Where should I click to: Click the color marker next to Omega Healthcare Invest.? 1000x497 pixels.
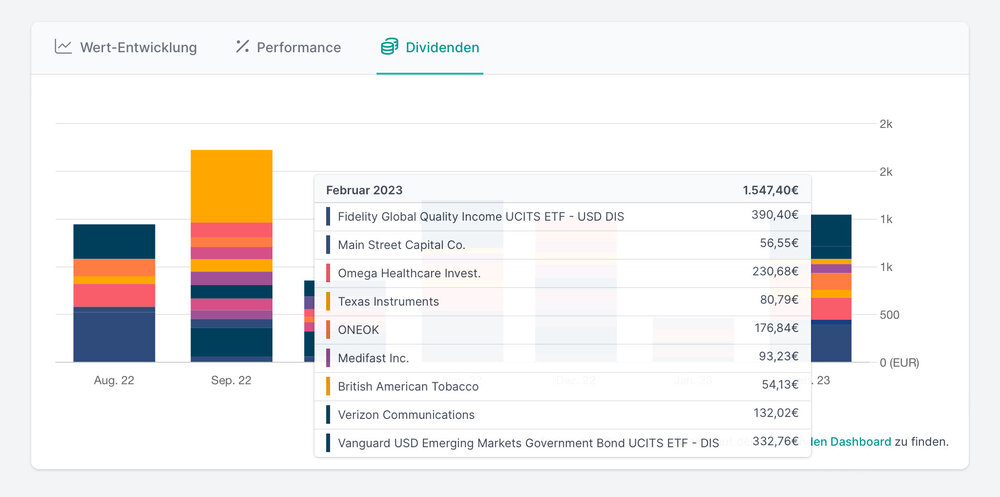pyautogui.click(x=328, y=273)
